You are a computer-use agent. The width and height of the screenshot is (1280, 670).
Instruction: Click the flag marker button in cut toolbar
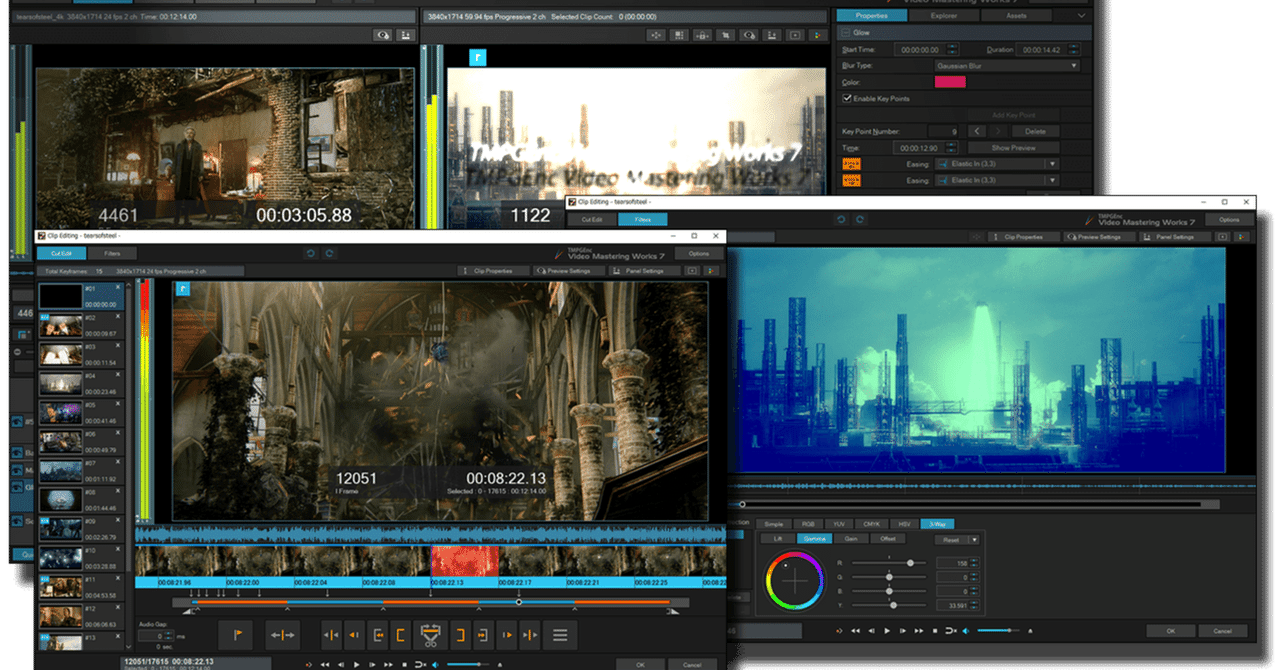point(237,634)
